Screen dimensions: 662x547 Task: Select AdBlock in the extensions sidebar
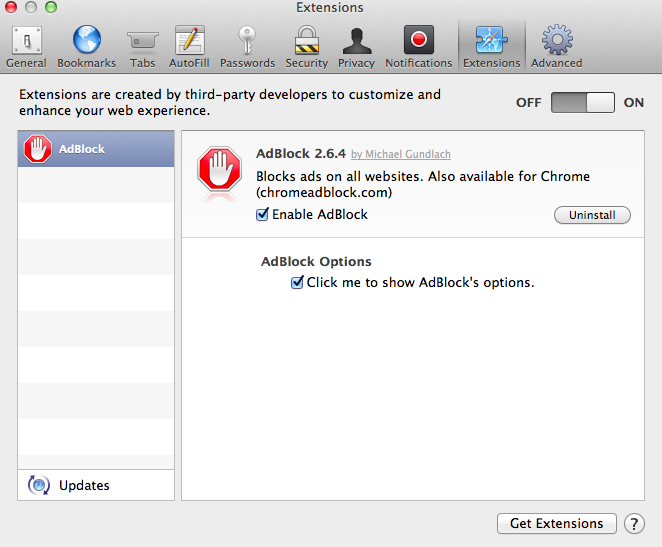96,149
